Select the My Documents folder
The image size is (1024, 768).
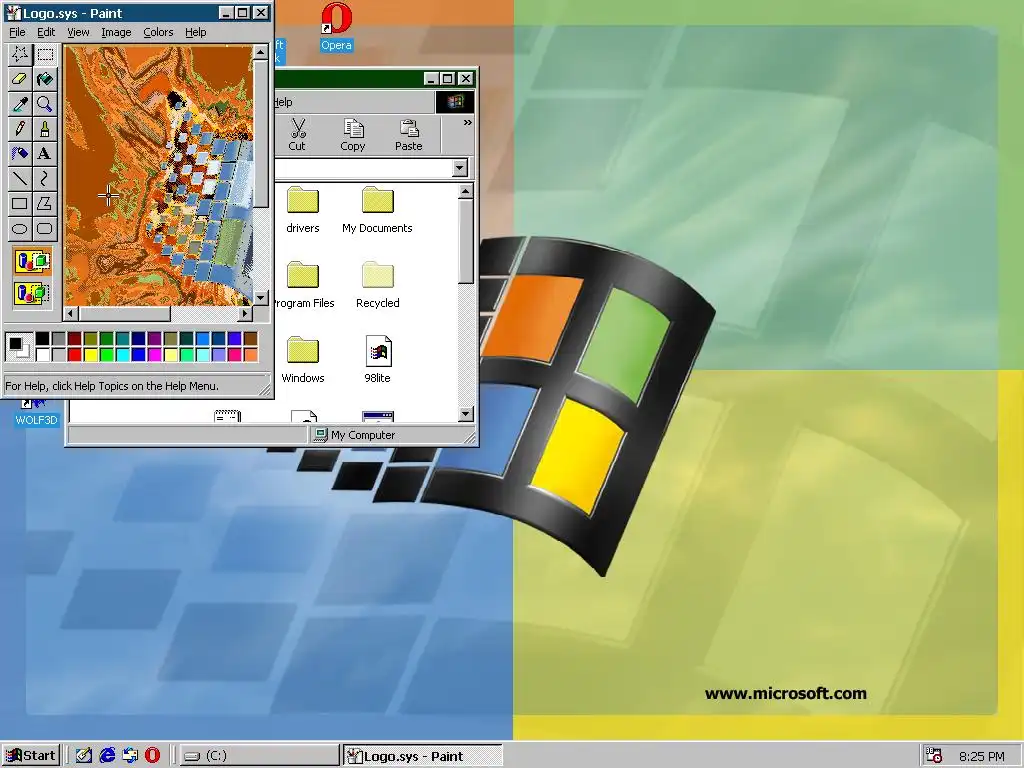(377, 210)
